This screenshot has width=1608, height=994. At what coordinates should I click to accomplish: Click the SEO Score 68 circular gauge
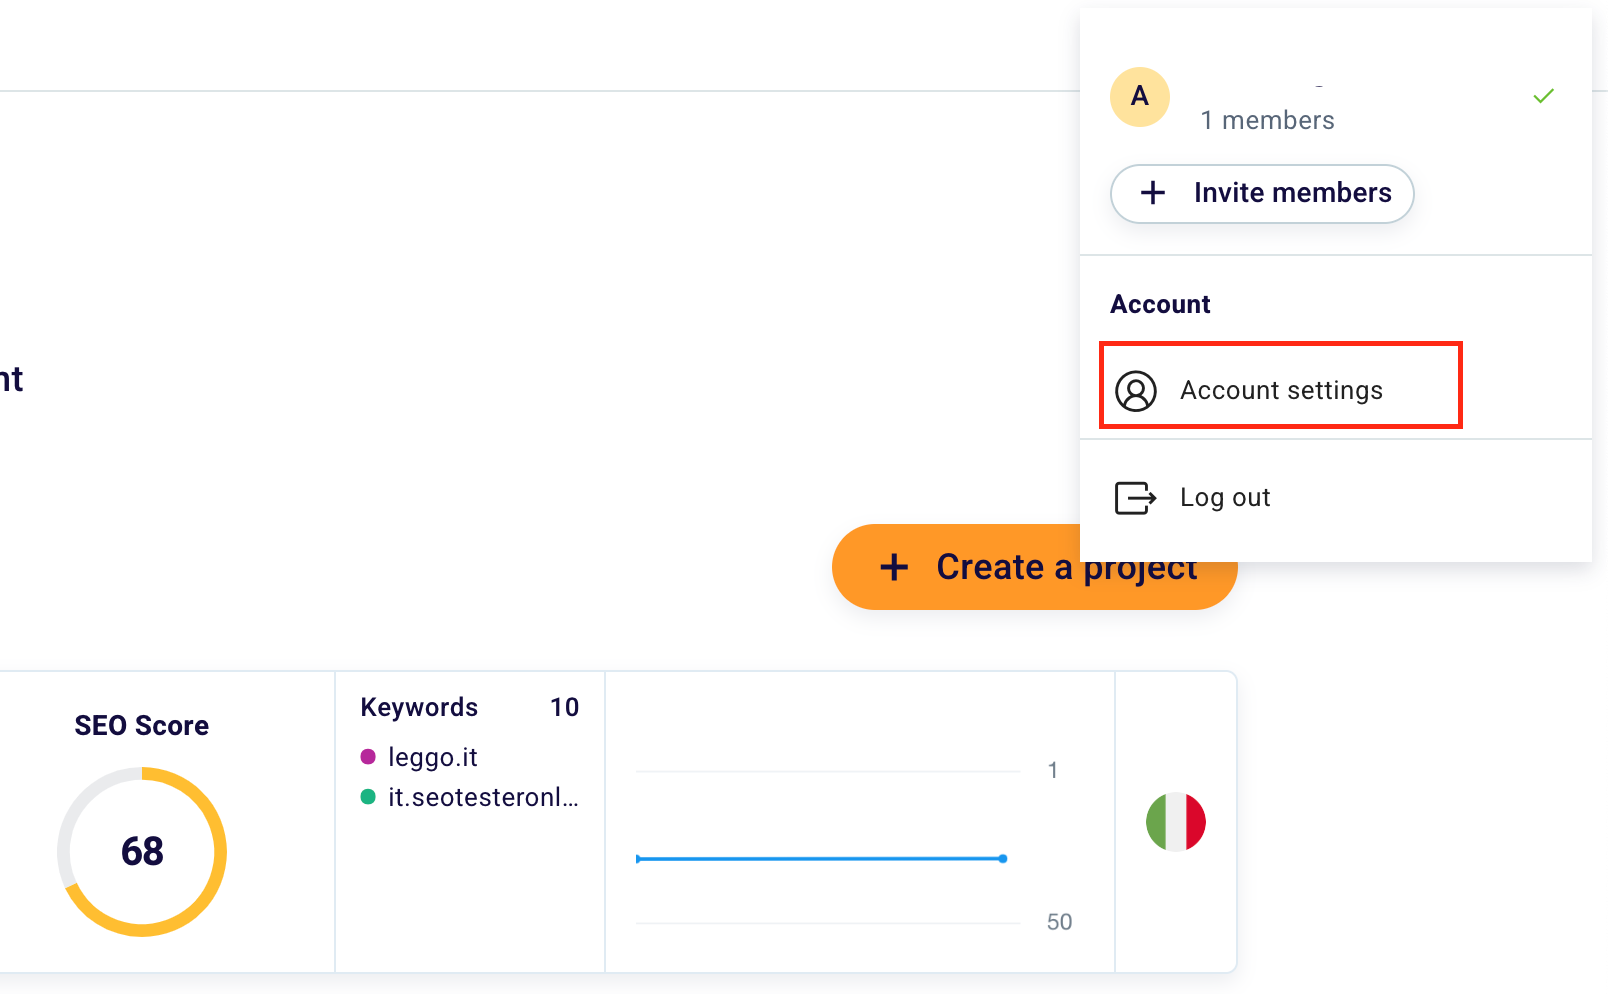point(142,851)
